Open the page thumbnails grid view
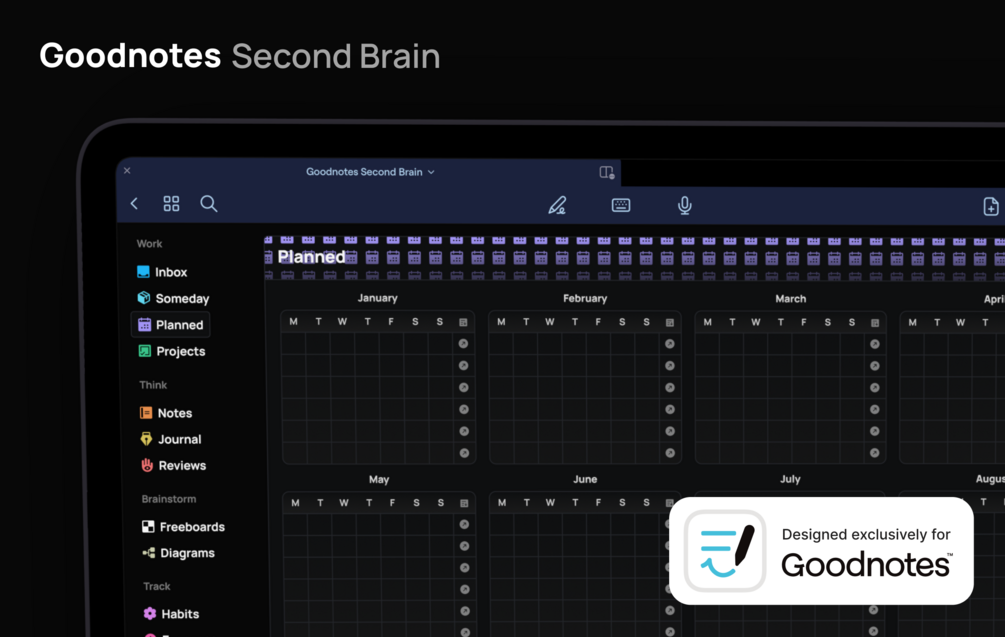Image resolution: width=1005 pixels, height=637 pixels. pyautogui.click(x=171, y=204)
